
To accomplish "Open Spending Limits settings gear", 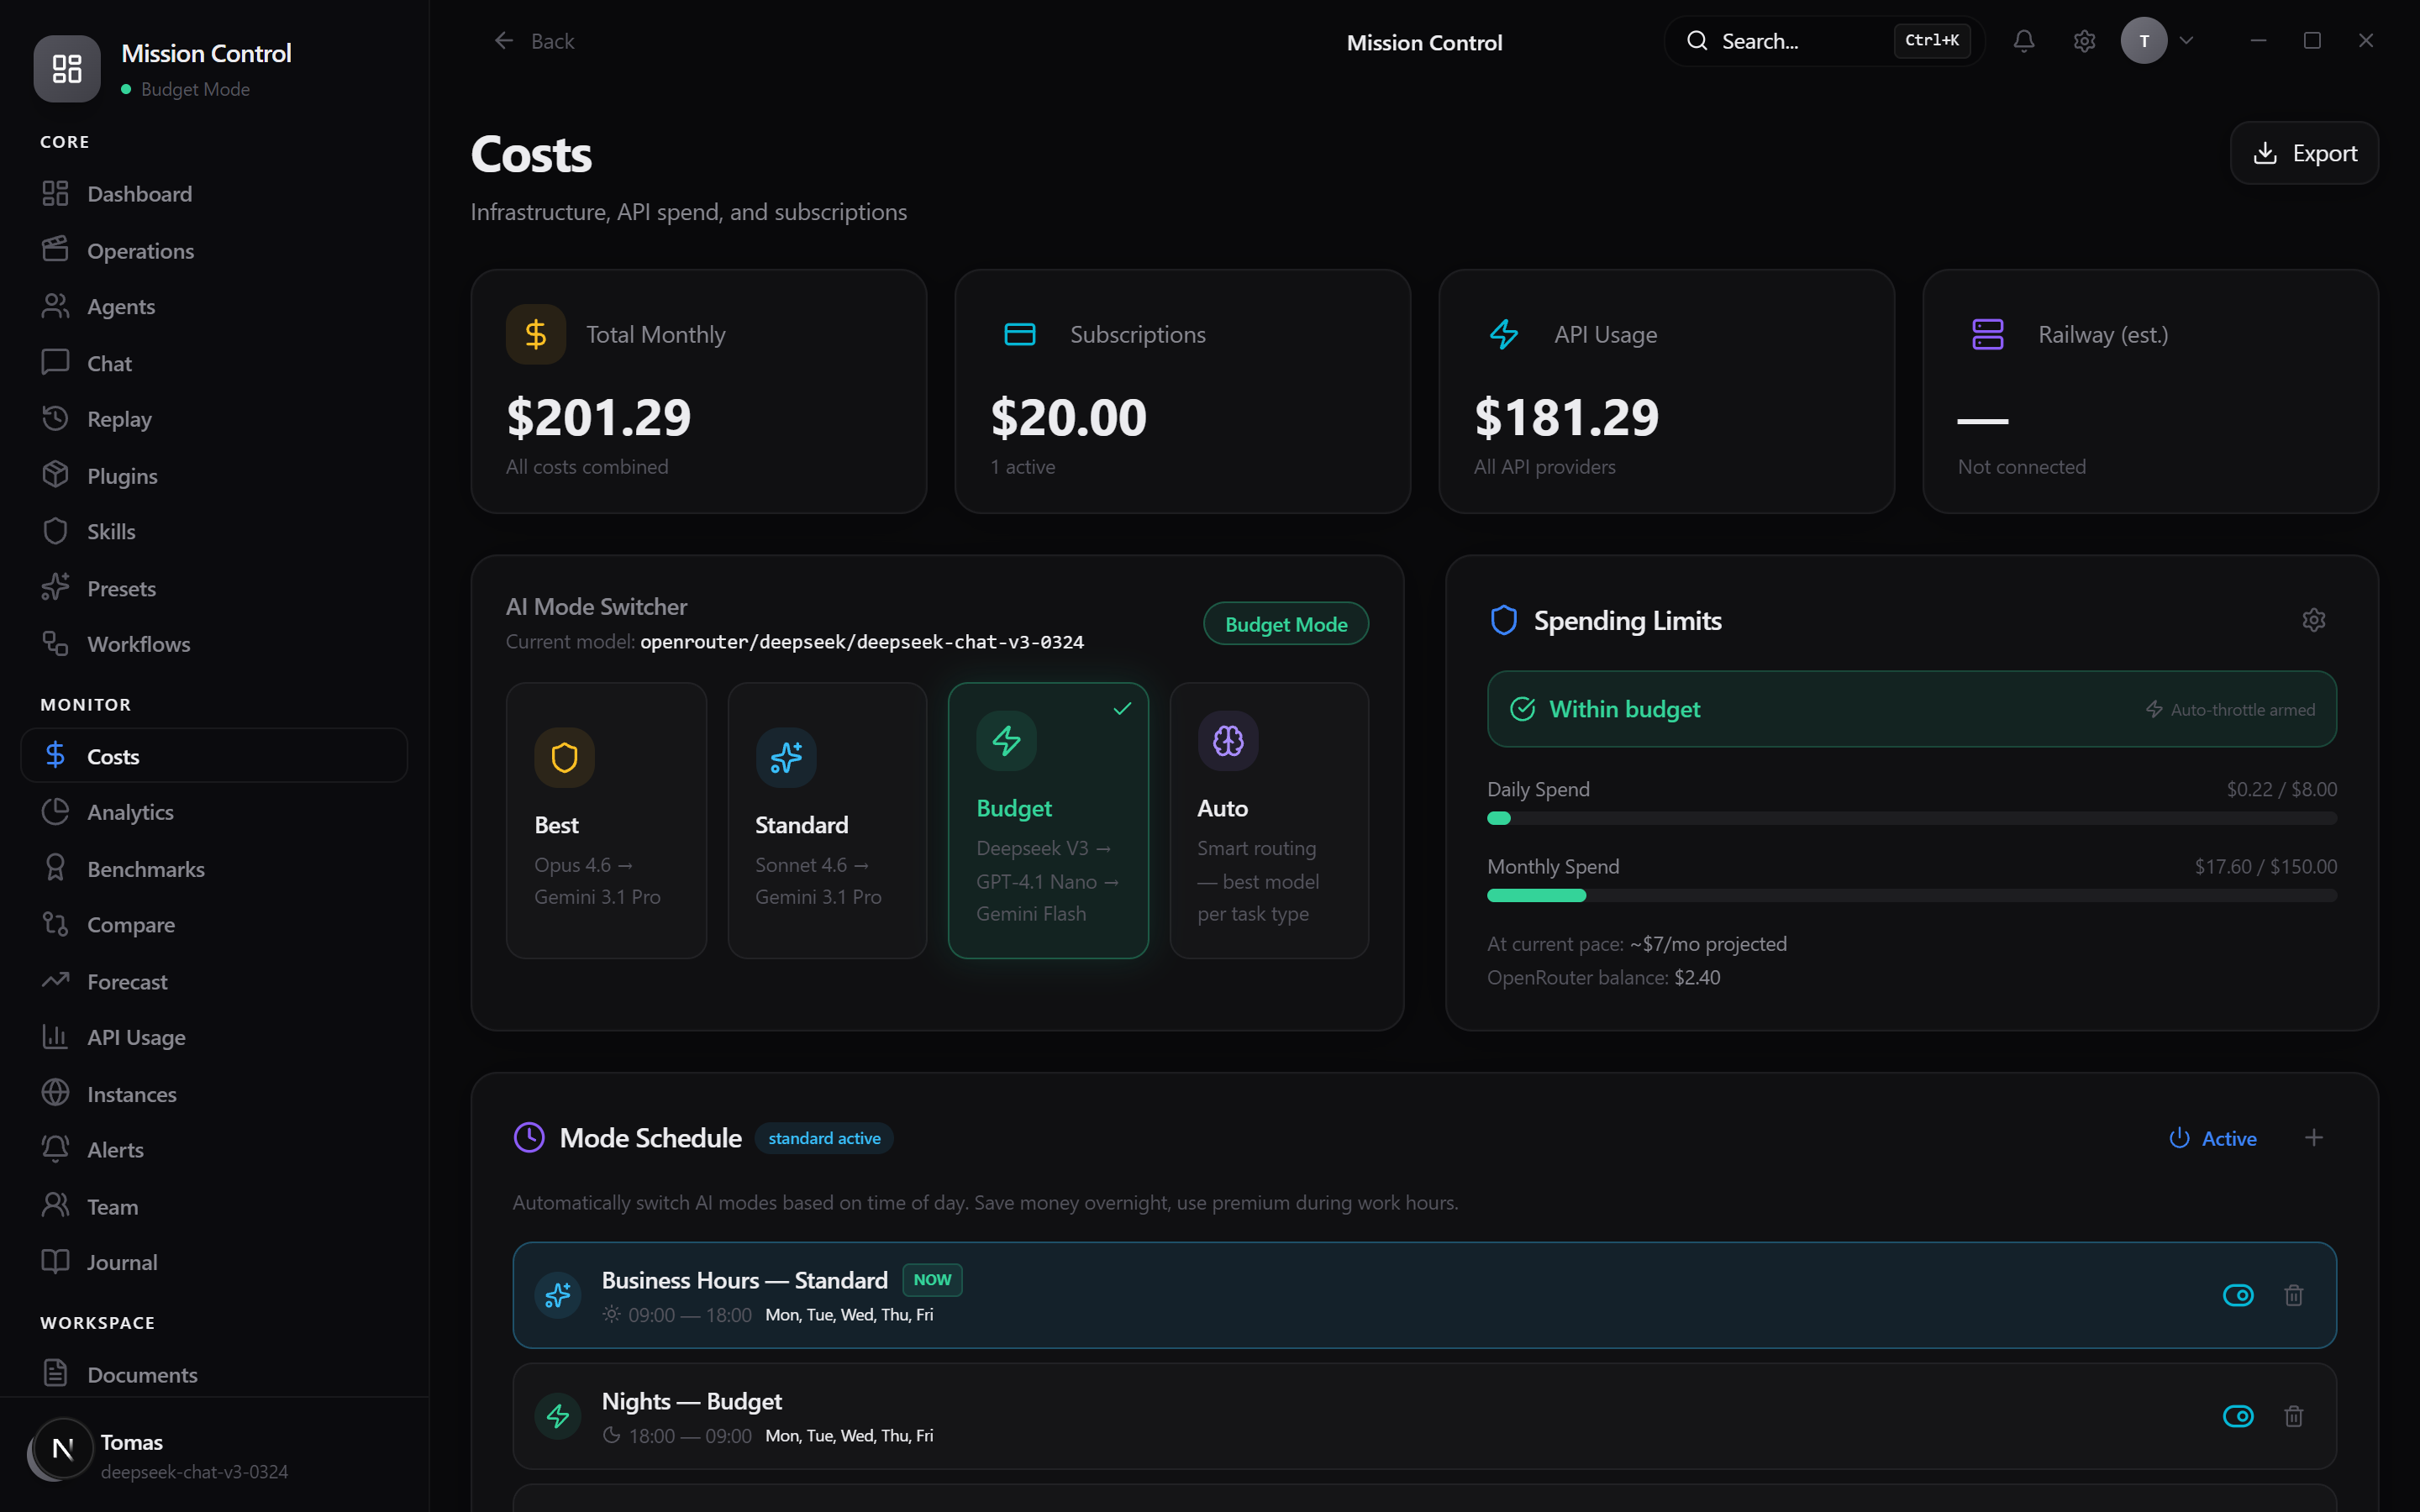I will coord(2313,620).
